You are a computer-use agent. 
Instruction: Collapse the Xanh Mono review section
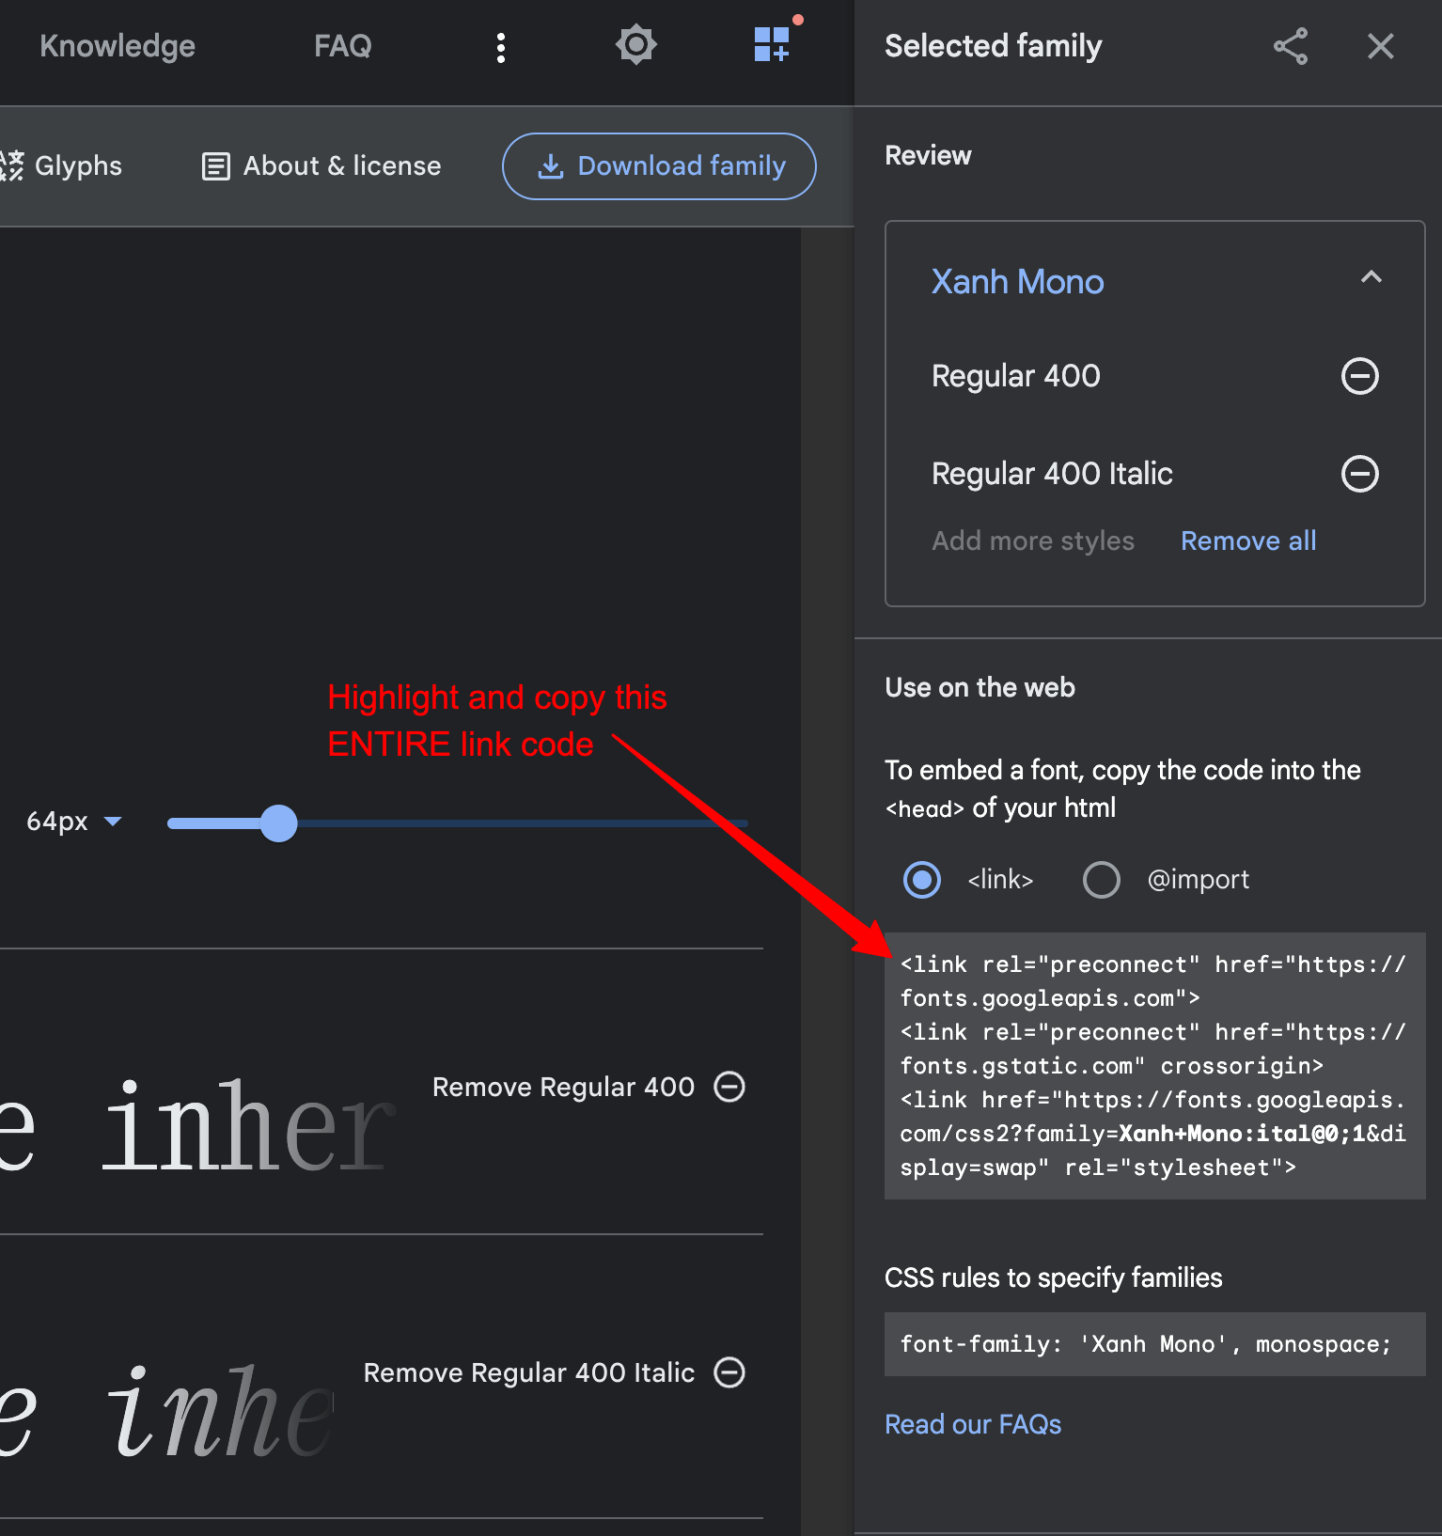(1370, 278)
